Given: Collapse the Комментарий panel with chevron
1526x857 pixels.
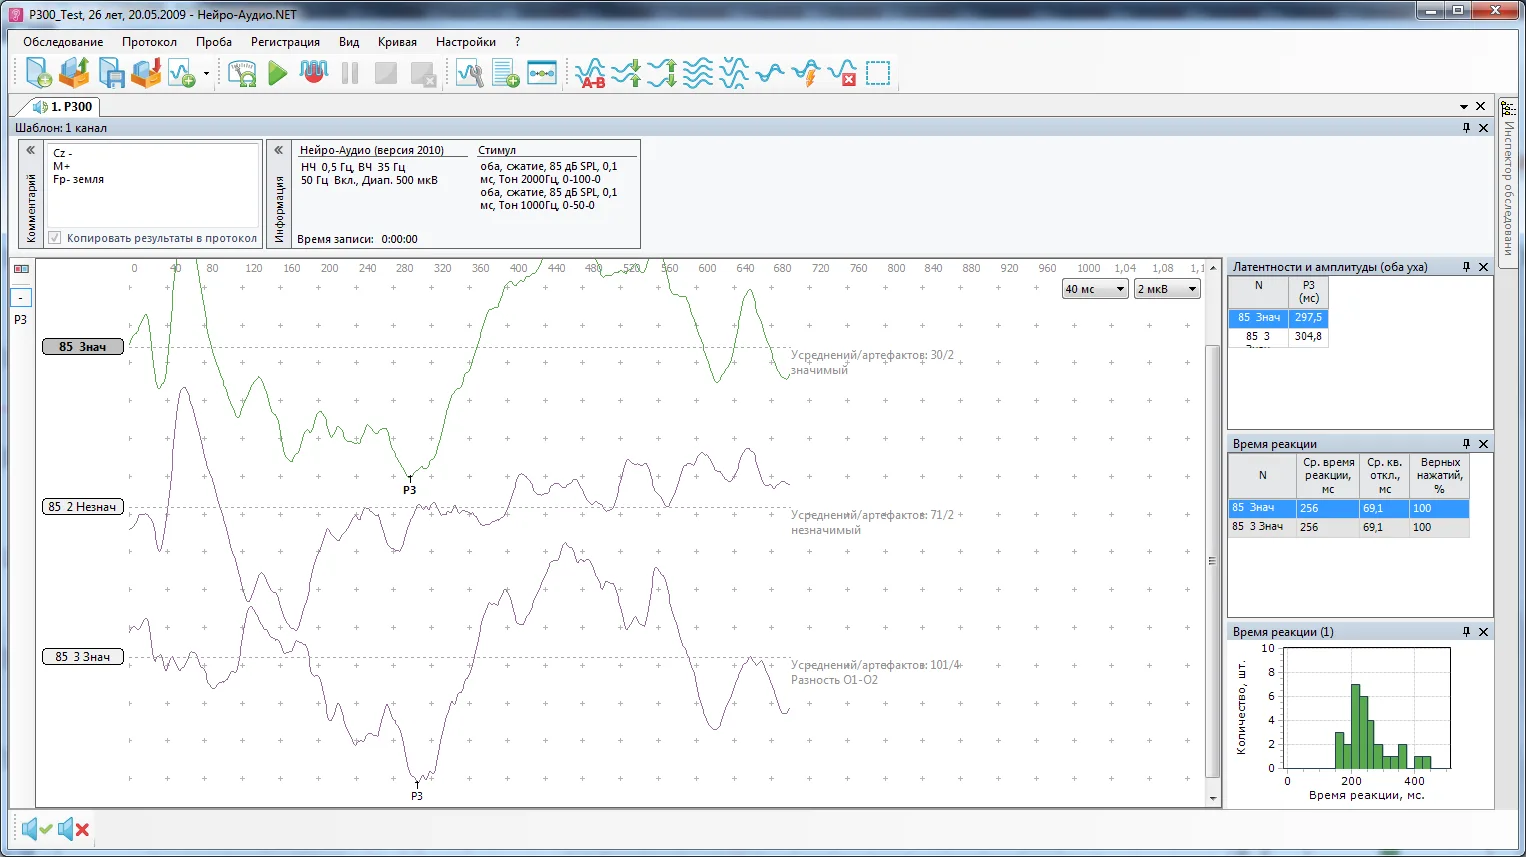Looking at the screenshot, I should pyautogui.click(x=30, y=150).
